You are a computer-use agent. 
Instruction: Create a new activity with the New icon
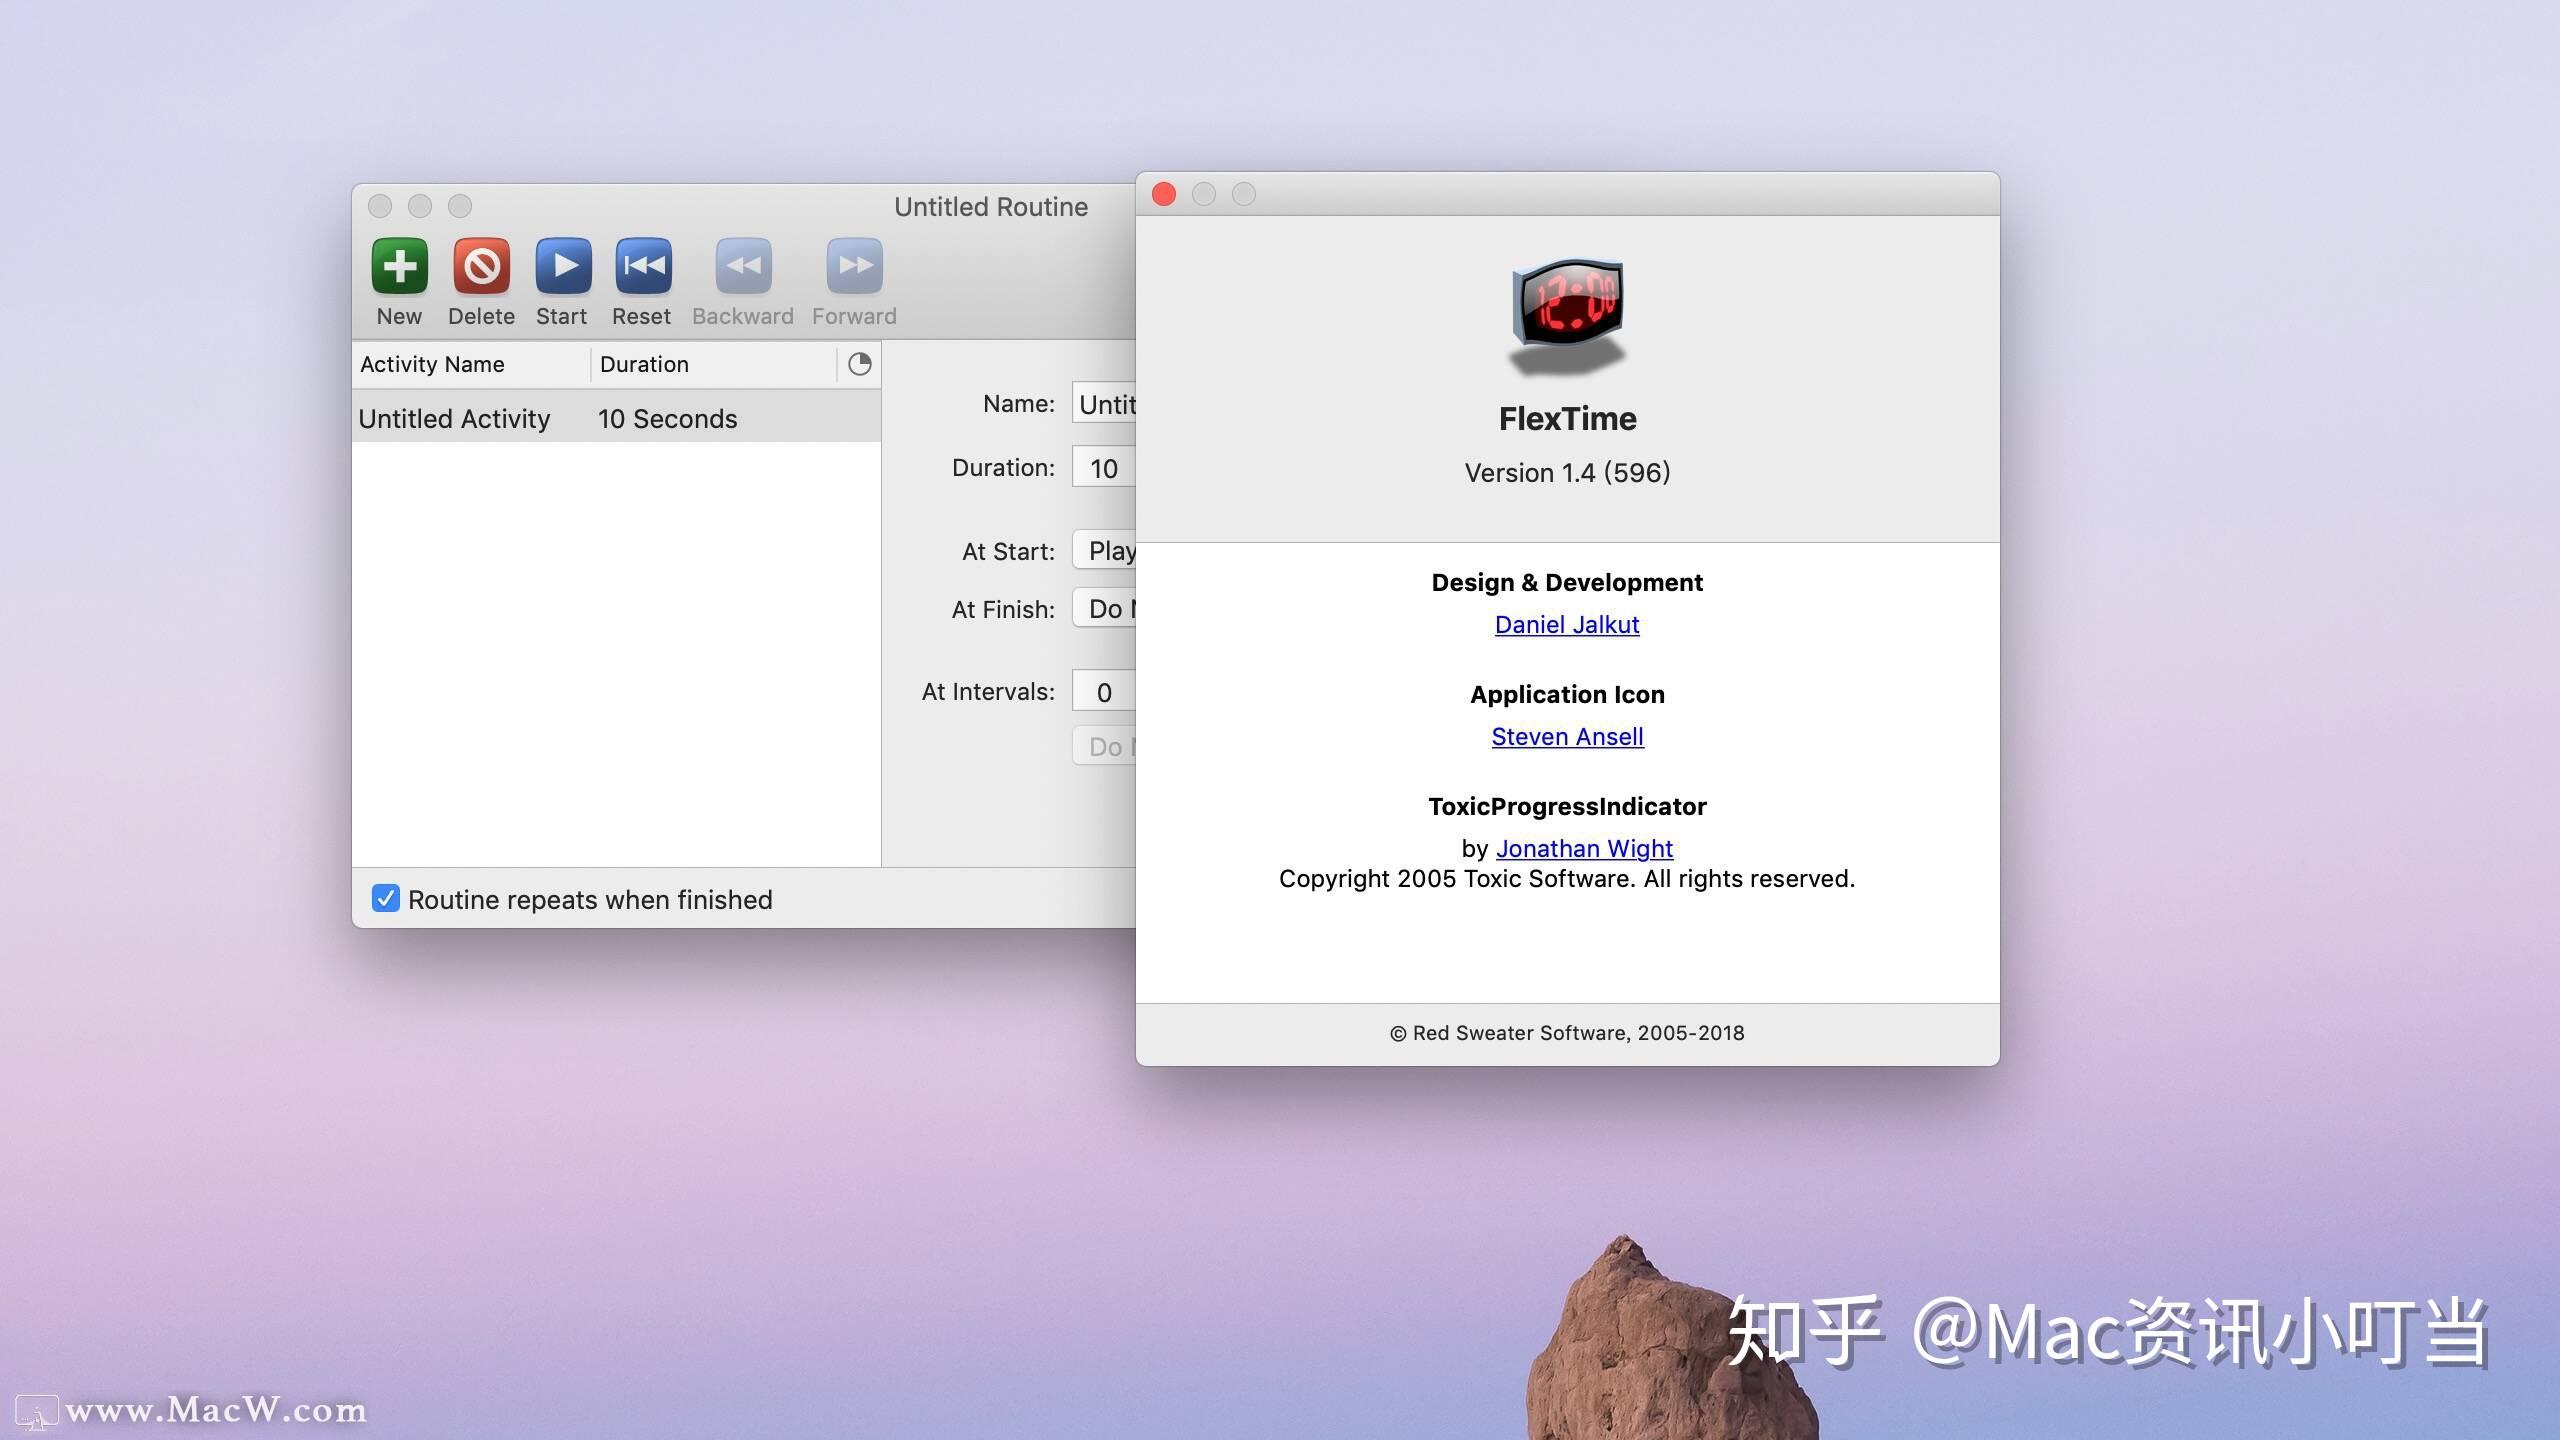(x=399, y=265)
